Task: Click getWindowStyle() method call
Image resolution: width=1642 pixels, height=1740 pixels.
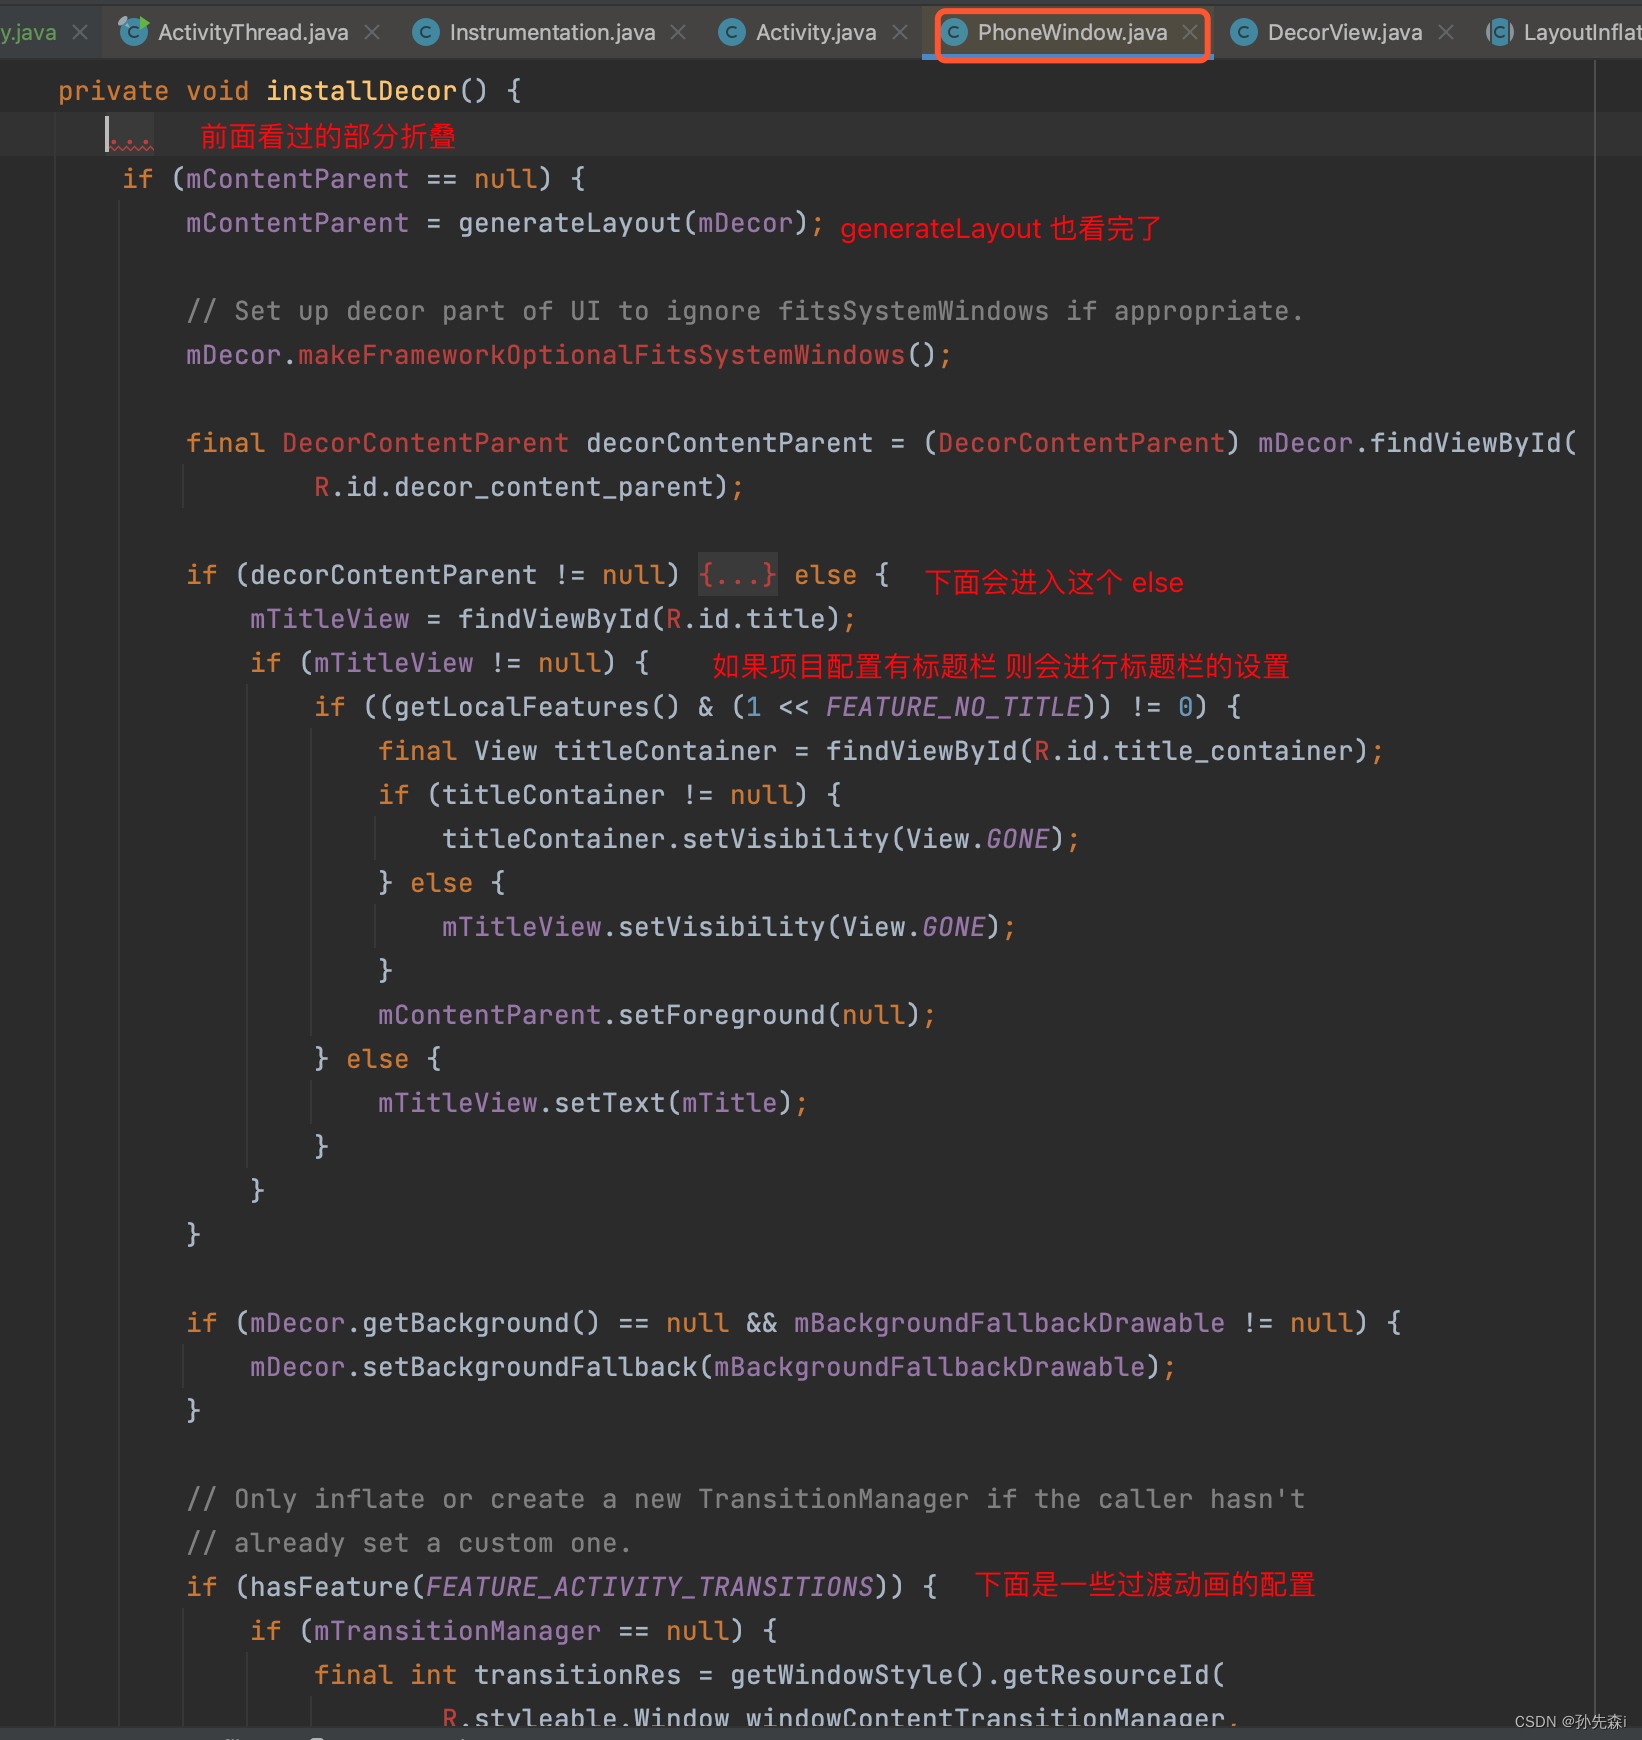Action: [857, 1674]
